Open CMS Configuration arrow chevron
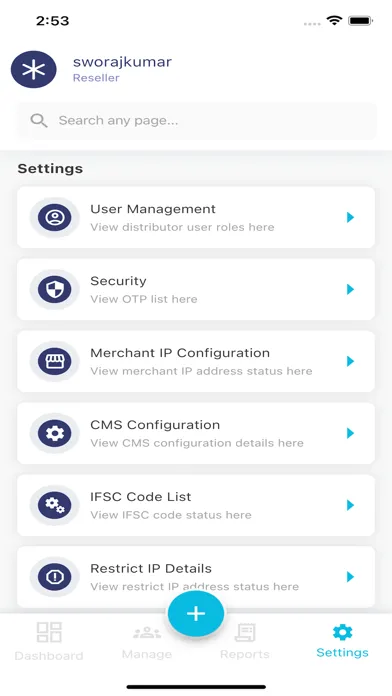The height and width of the screenshot is (696, 392). point(350,433)
